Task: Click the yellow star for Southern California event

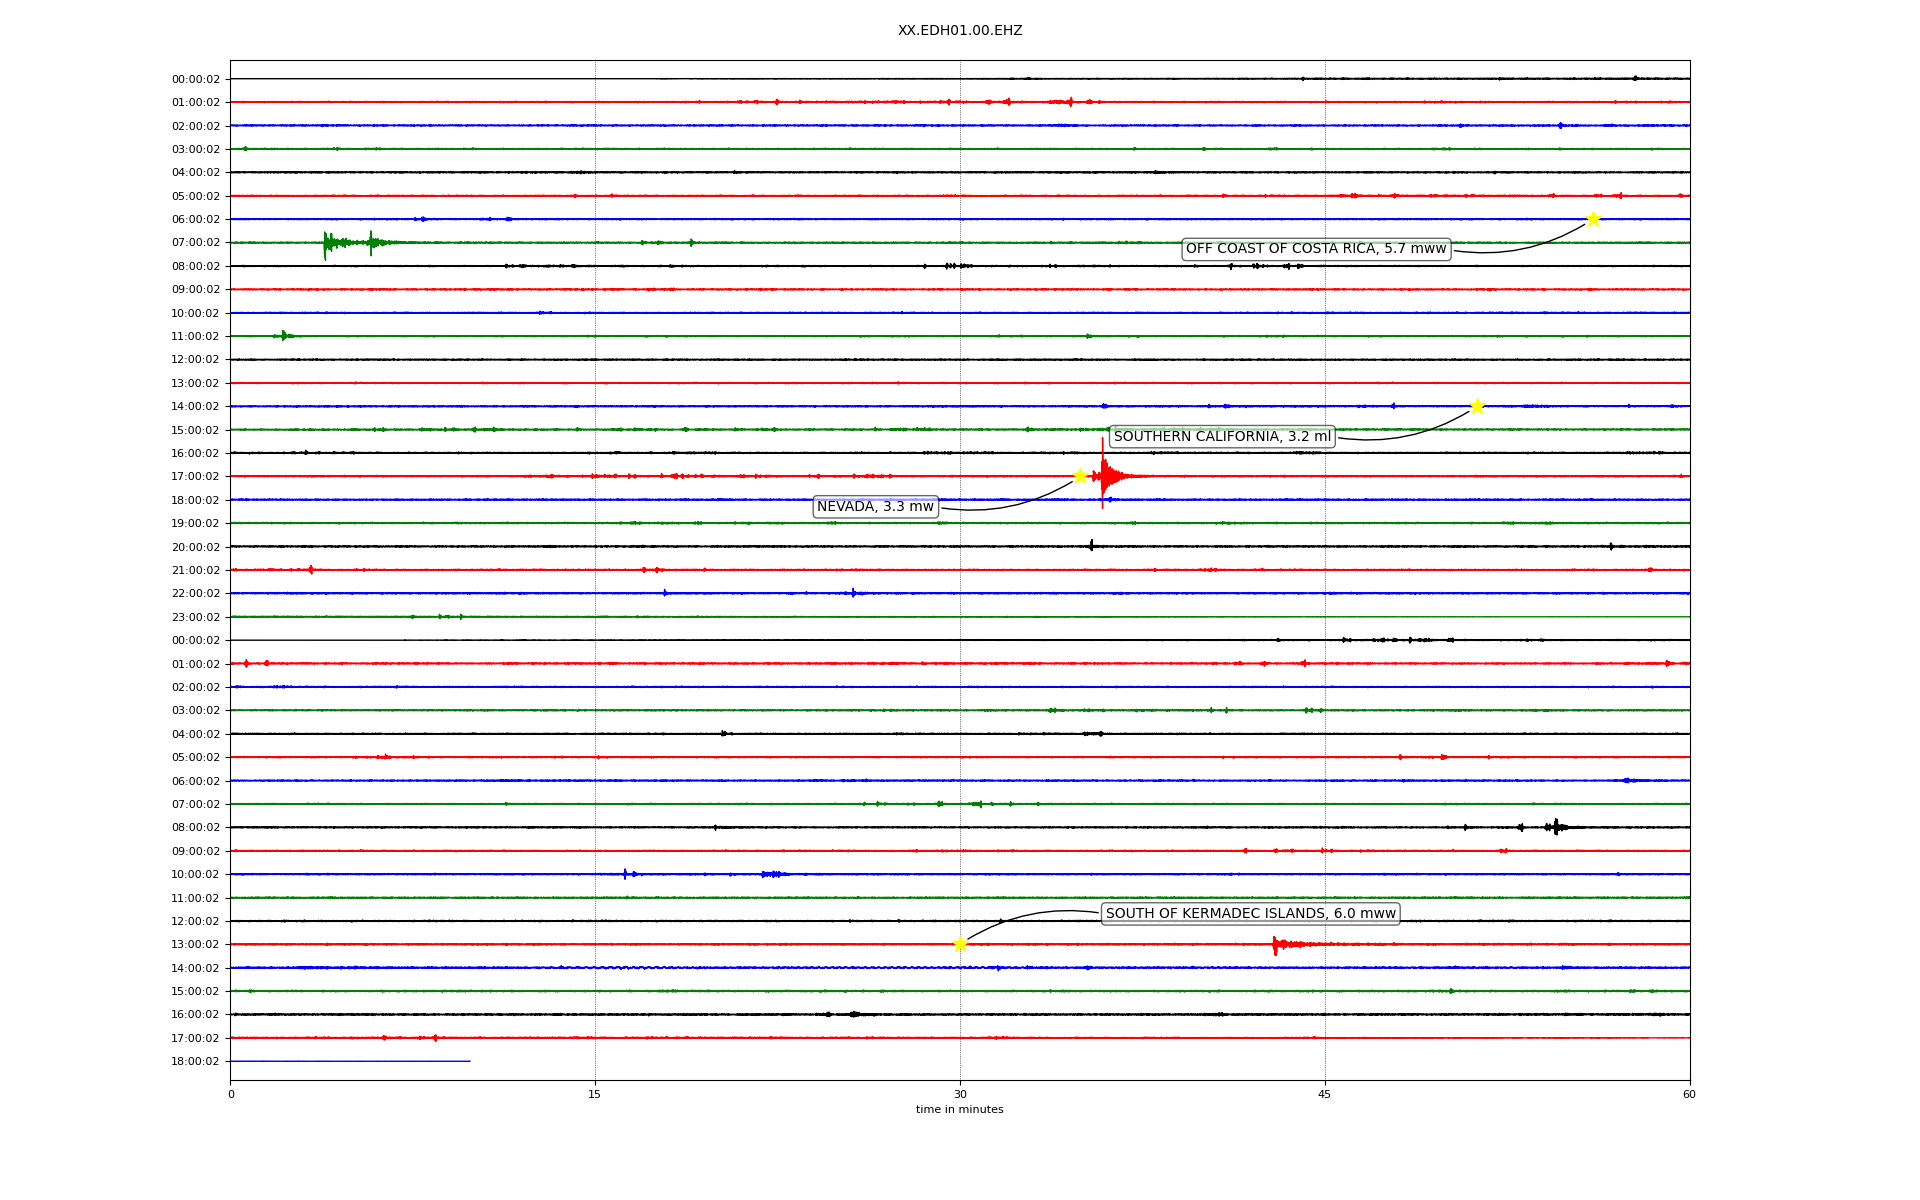Action: [1476, 406]
